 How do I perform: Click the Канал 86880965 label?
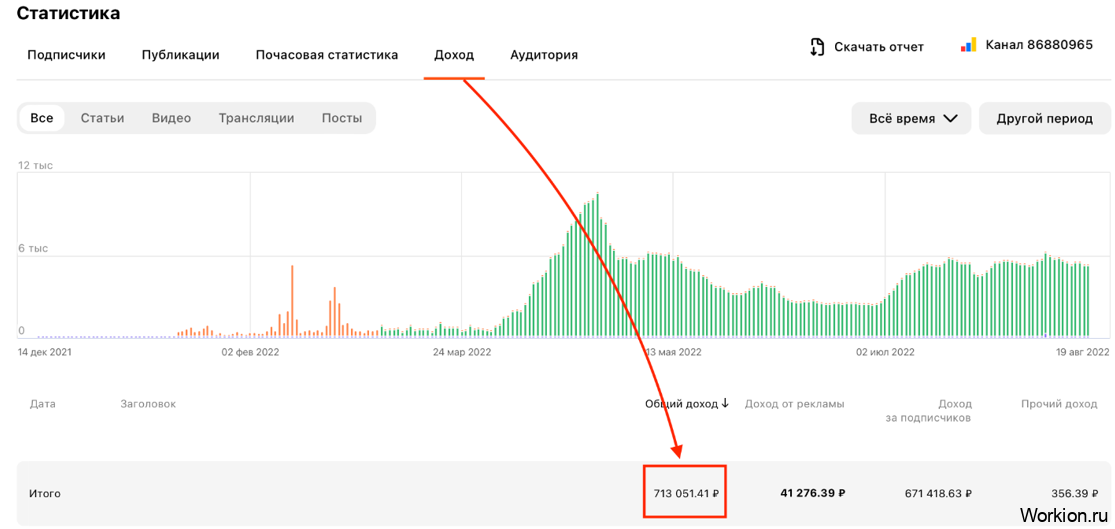(x=1039, y=45)
